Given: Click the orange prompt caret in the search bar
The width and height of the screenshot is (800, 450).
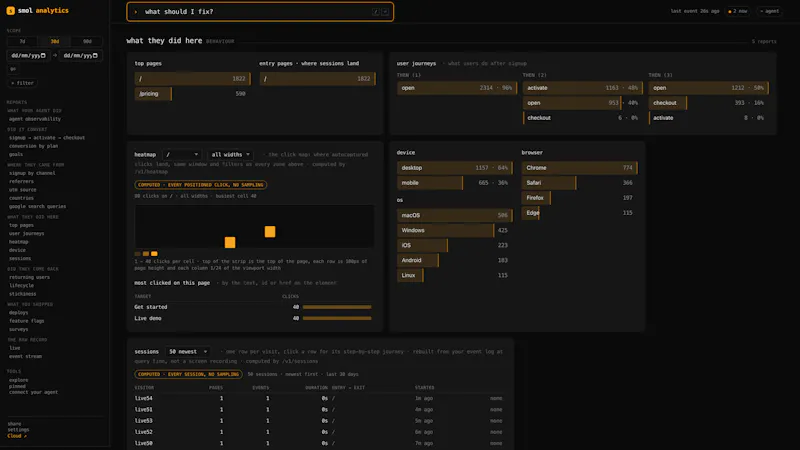Looking at the screenshot, I should [x=136, y=12].
